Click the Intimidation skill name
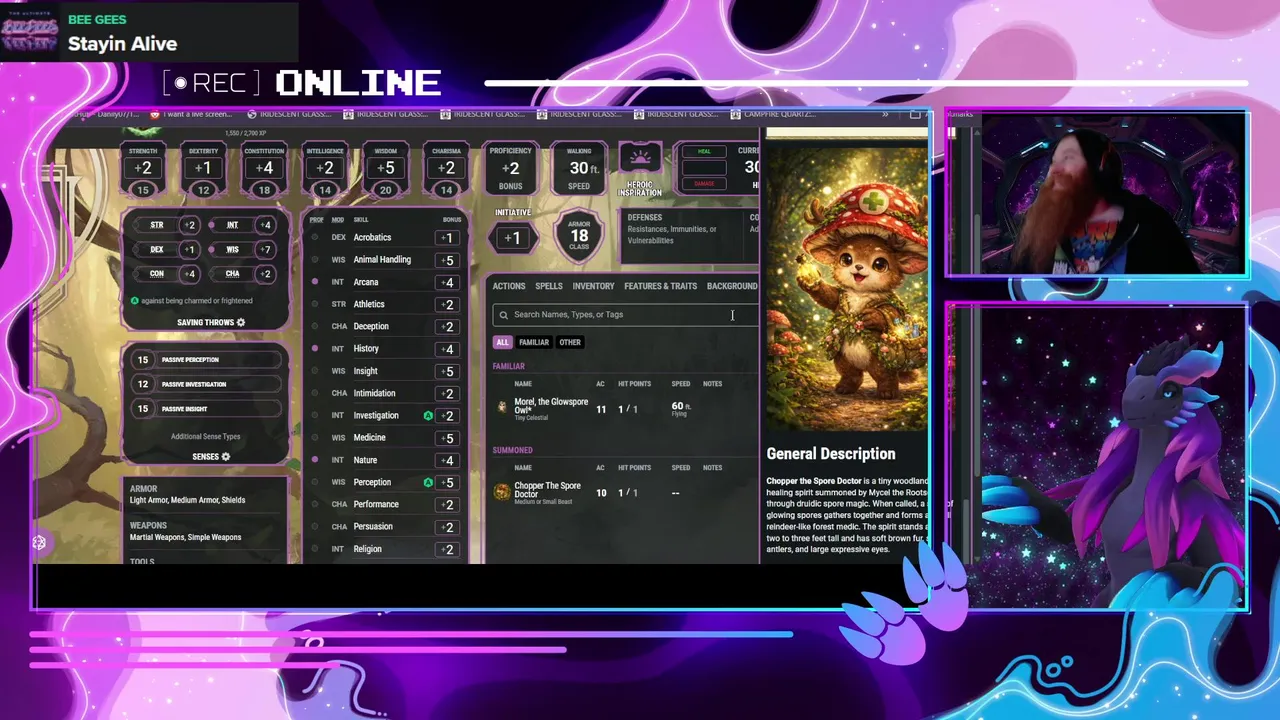The image size is (1280, 720). 374,393
